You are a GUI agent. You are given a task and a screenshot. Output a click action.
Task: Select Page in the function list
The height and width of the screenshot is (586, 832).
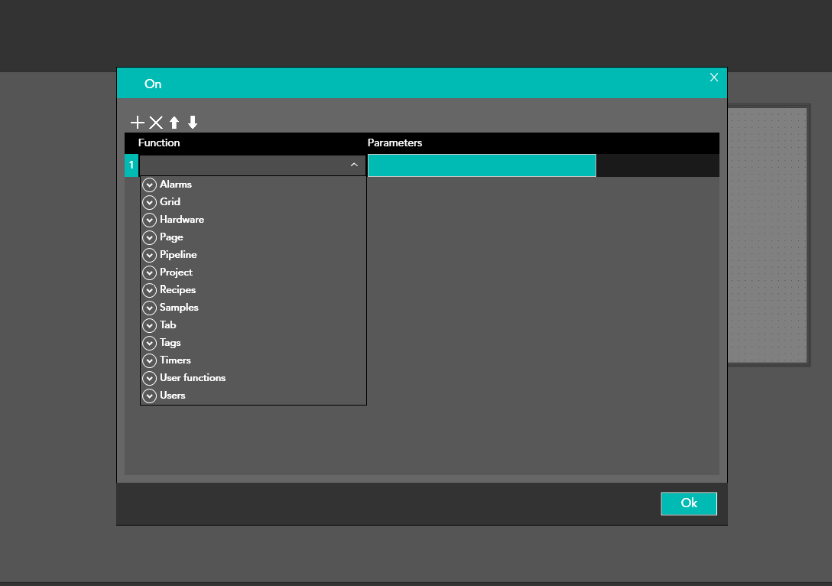pos(171,237)
